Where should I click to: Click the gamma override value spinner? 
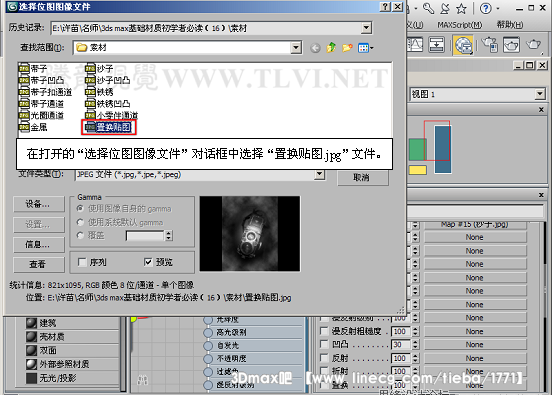click(169, 236)
